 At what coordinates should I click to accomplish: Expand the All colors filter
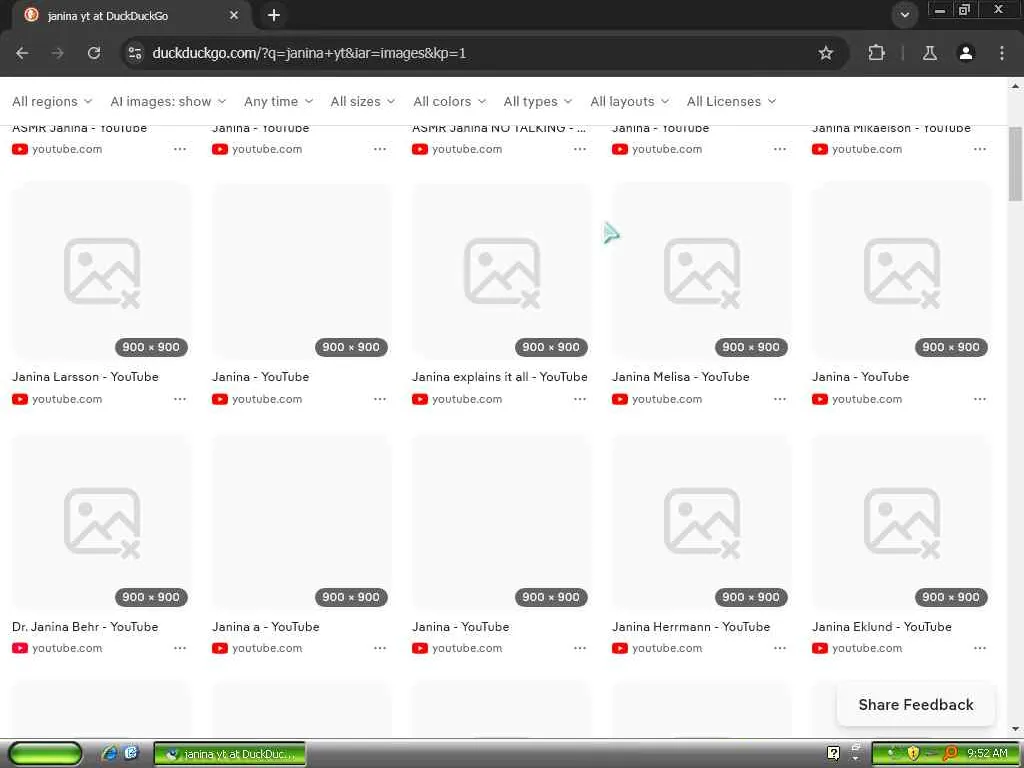[x=449, y=101]
